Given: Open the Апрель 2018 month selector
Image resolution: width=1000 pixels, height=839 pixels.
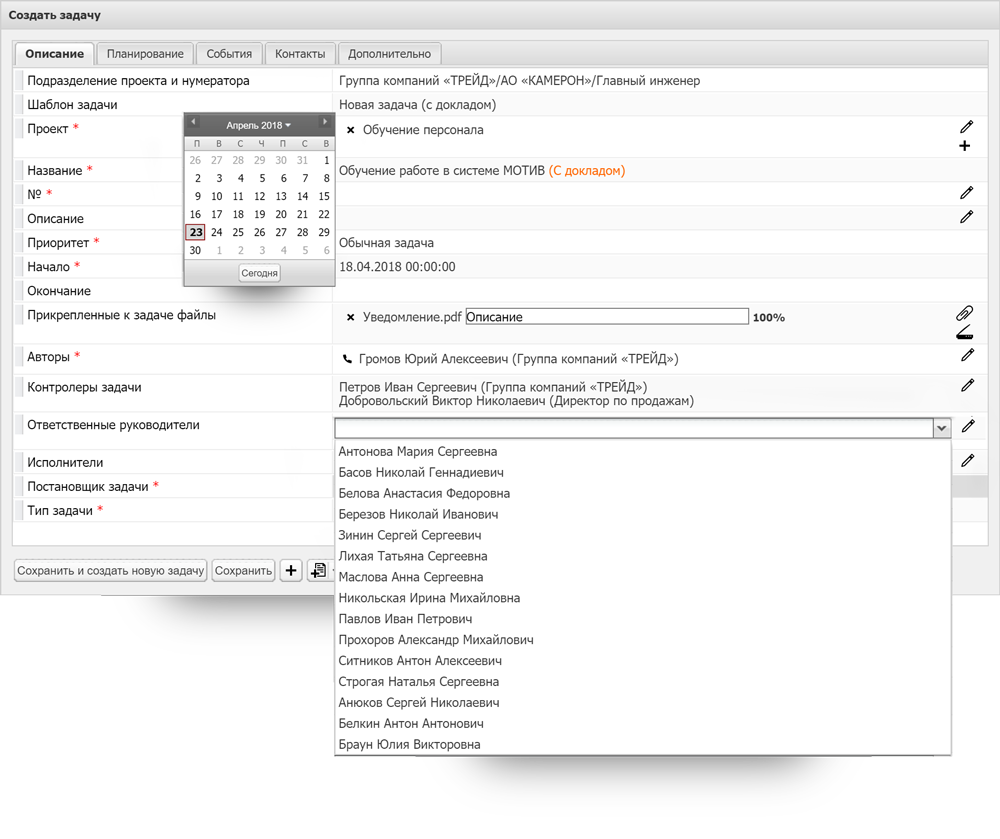Looking at the screenshot, I should click(258, 125).
